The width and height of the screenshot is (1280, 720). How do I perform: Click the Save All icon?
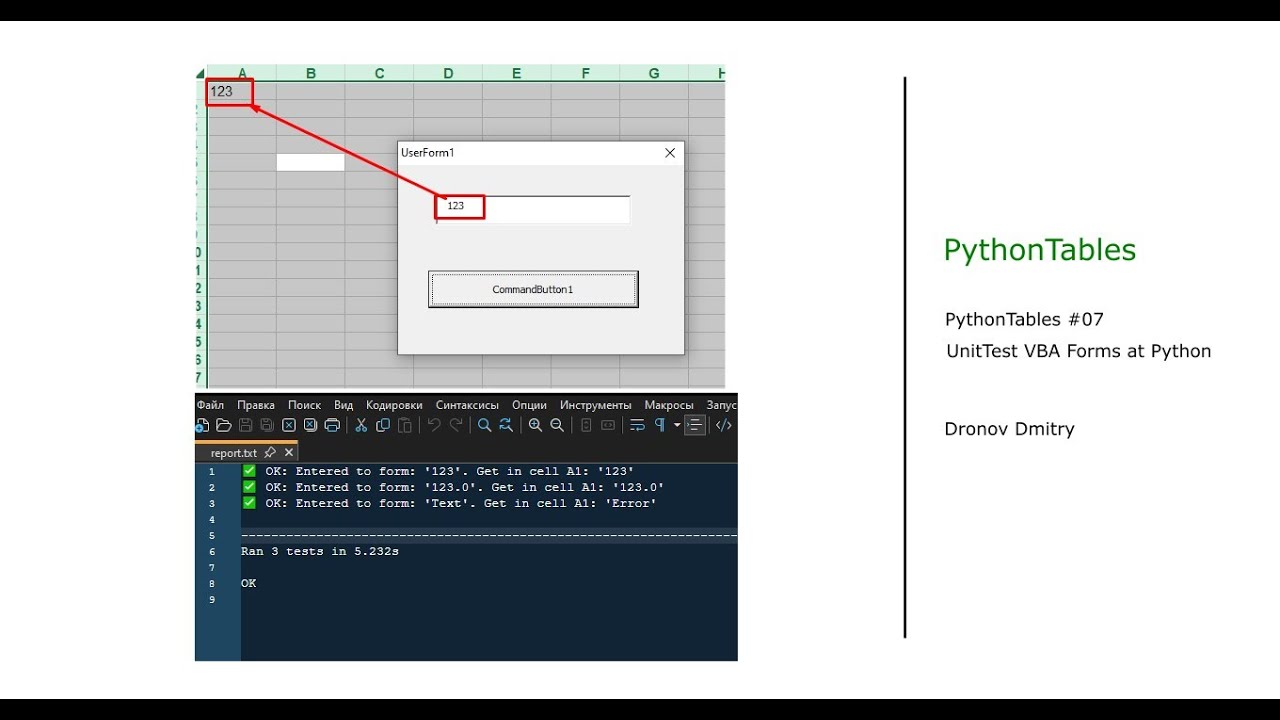click(x=267, y=425)
